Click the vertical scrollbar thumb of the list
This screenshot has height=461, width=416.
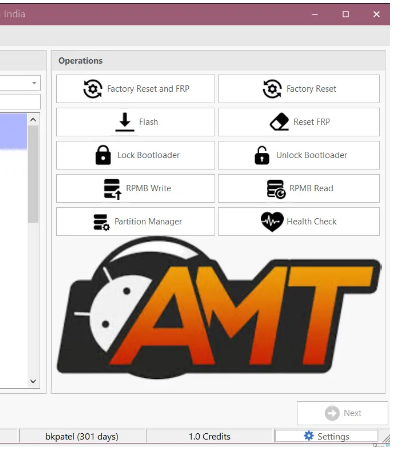point(33,174)
